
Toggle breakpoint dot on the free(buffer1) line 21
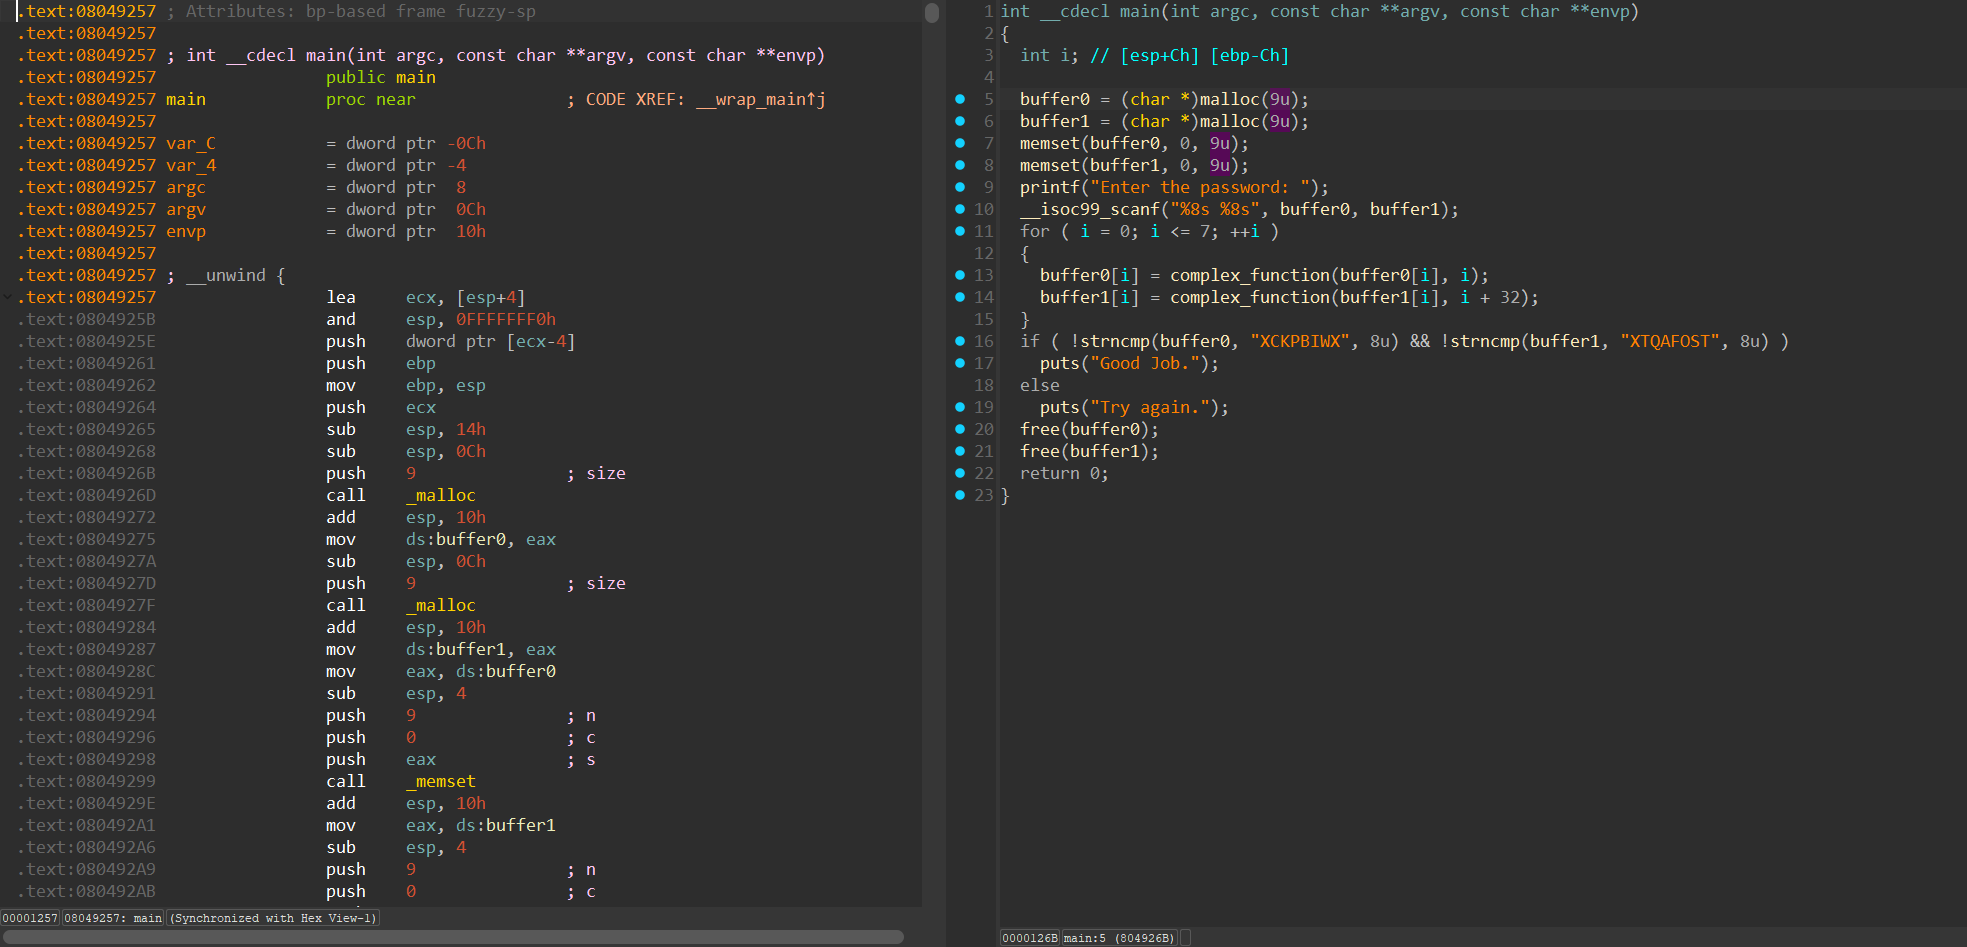coord(960,451)
